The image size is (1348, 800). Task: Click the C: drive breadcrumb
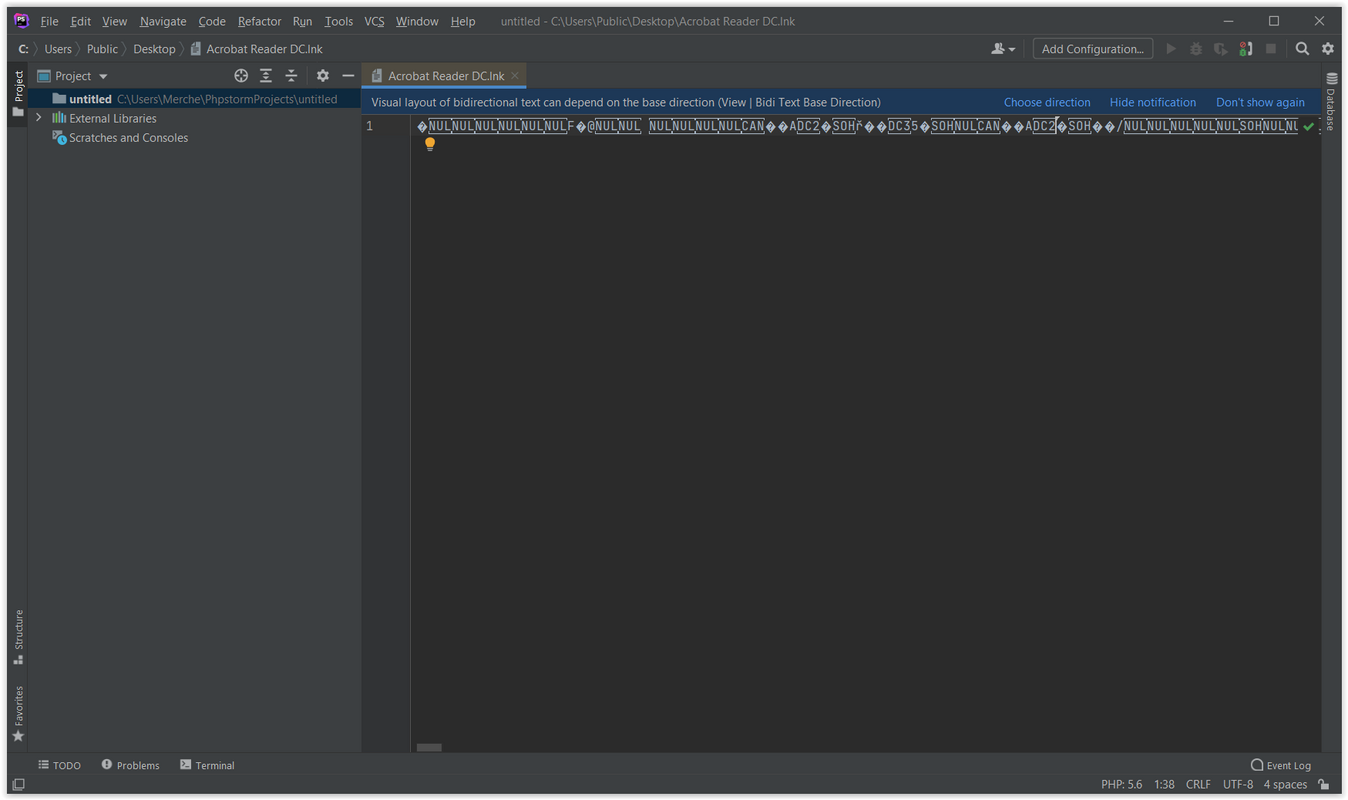[23, 49]
